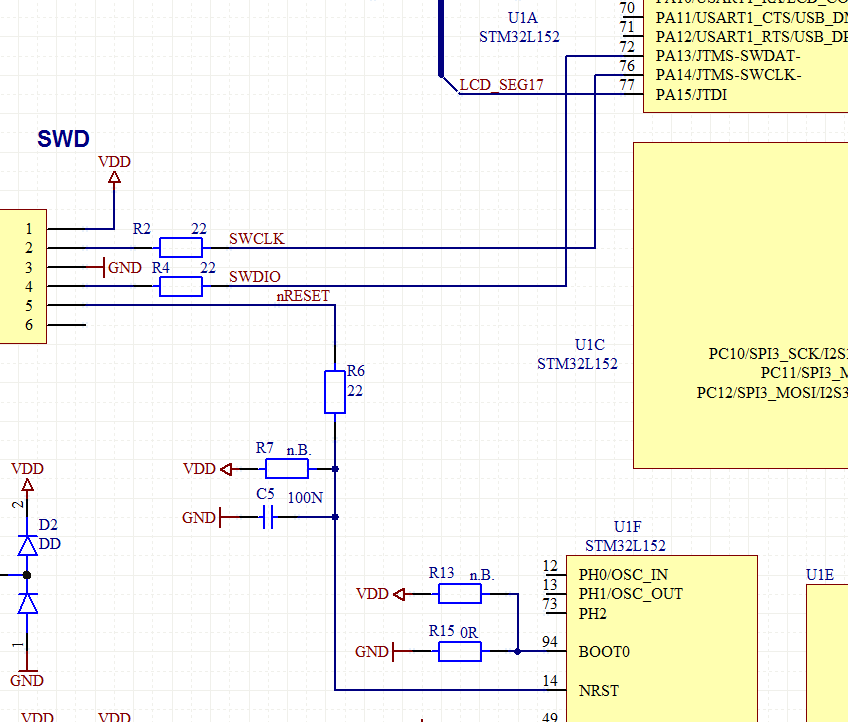The image size is (848, 722).
Task: Select the 0R resistor R15 symbol
Action: click(x=460, y=652)
